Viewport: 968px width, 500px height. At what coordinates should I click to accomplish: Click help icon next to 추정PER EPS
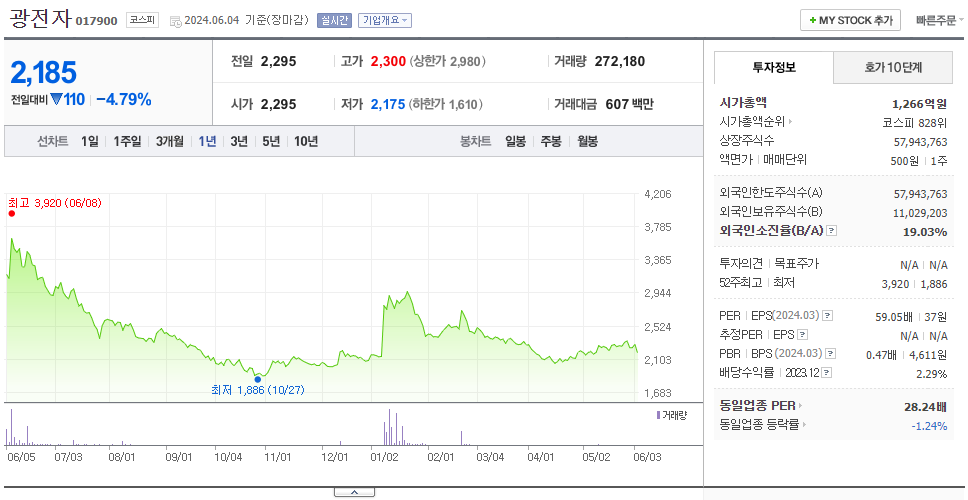click(803, 335)
